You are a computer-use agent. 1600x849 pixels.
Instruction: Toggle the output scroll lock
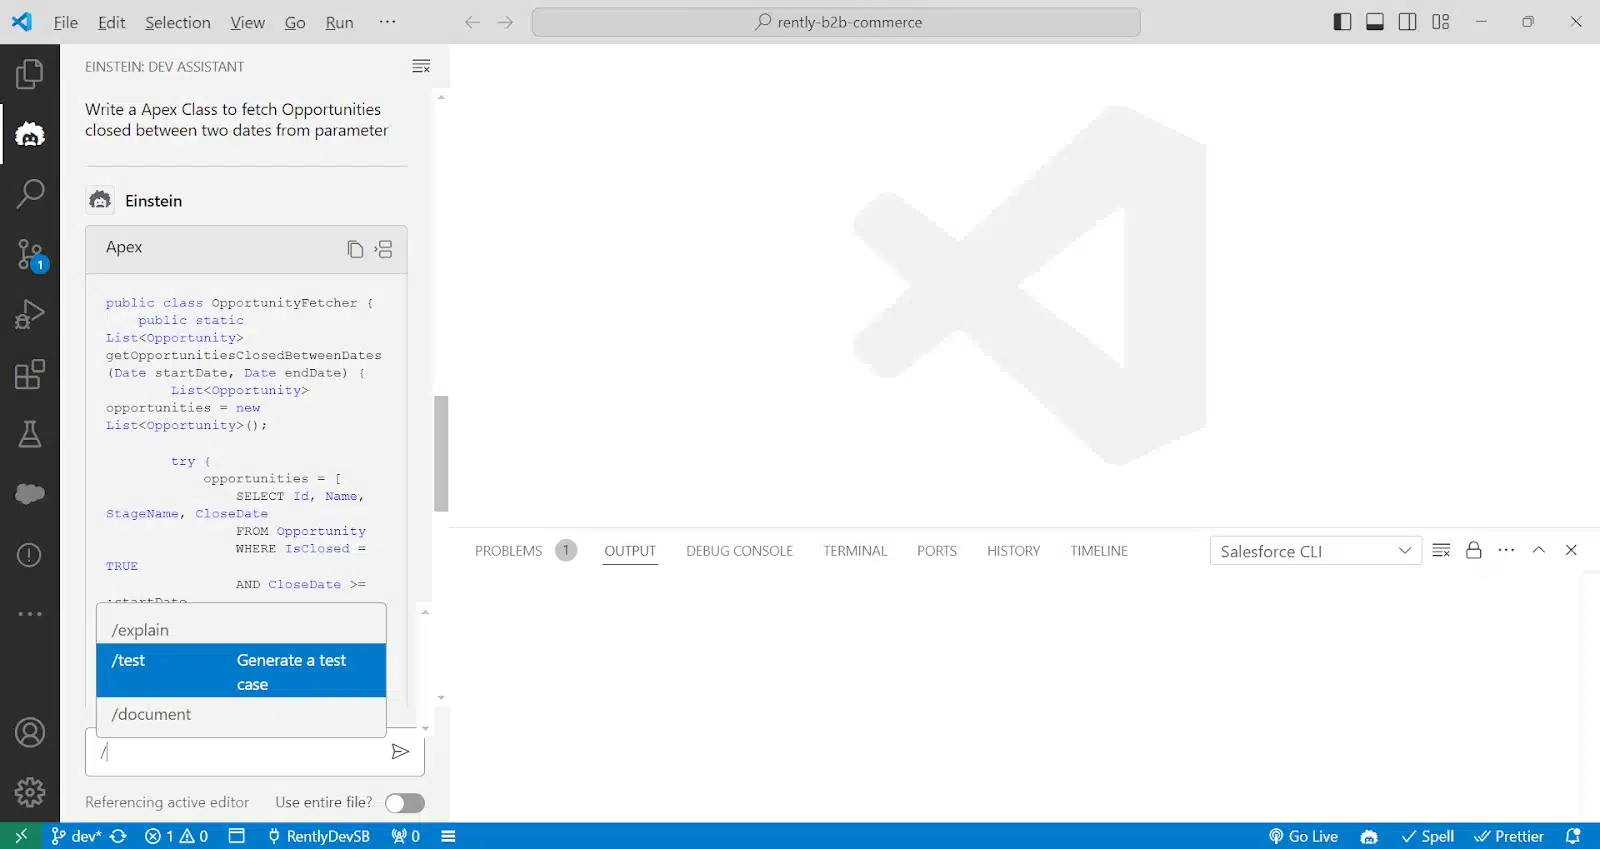coord(1473,550)
